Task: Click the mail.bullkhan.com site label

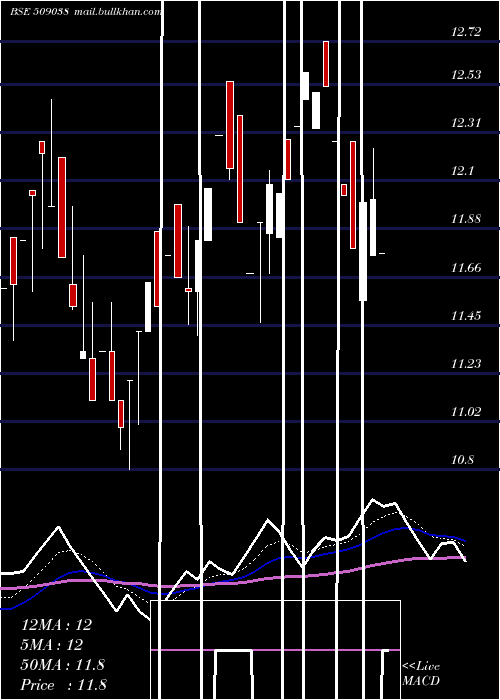Action: pos(117,12)
